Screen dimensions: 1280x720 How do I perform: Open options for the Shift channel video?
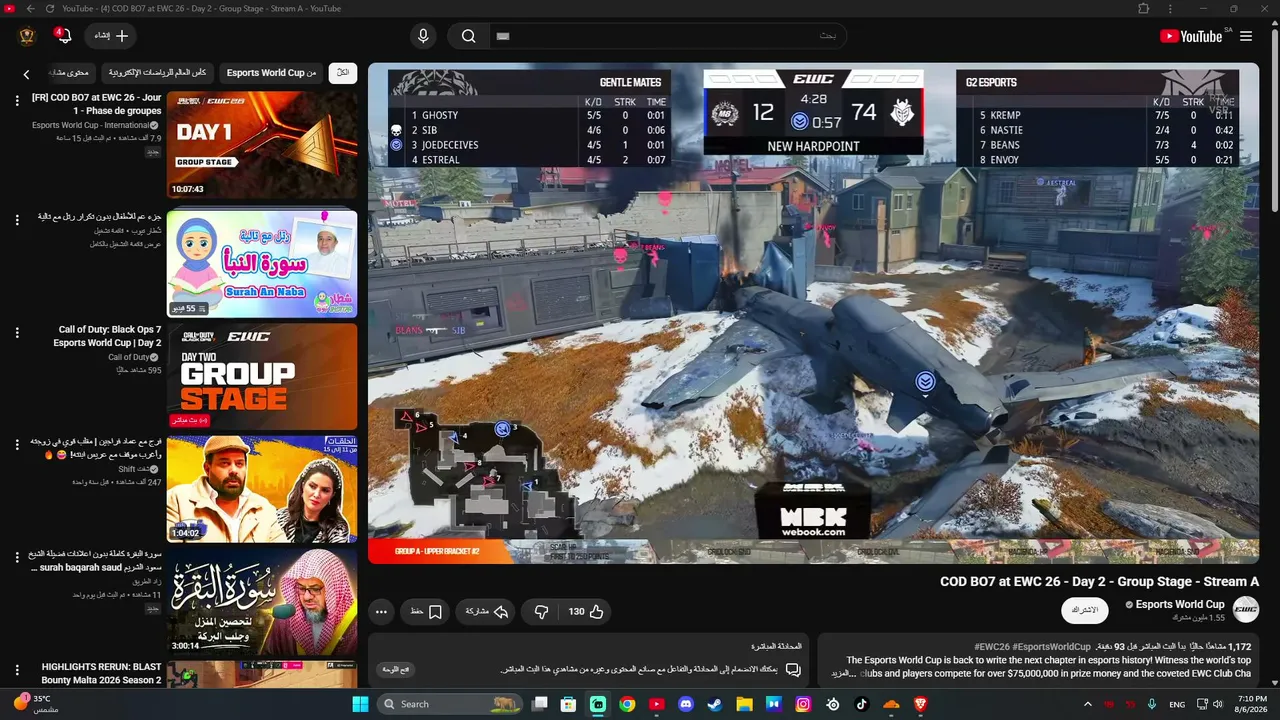pyautogui.click(x=16, y=444)
